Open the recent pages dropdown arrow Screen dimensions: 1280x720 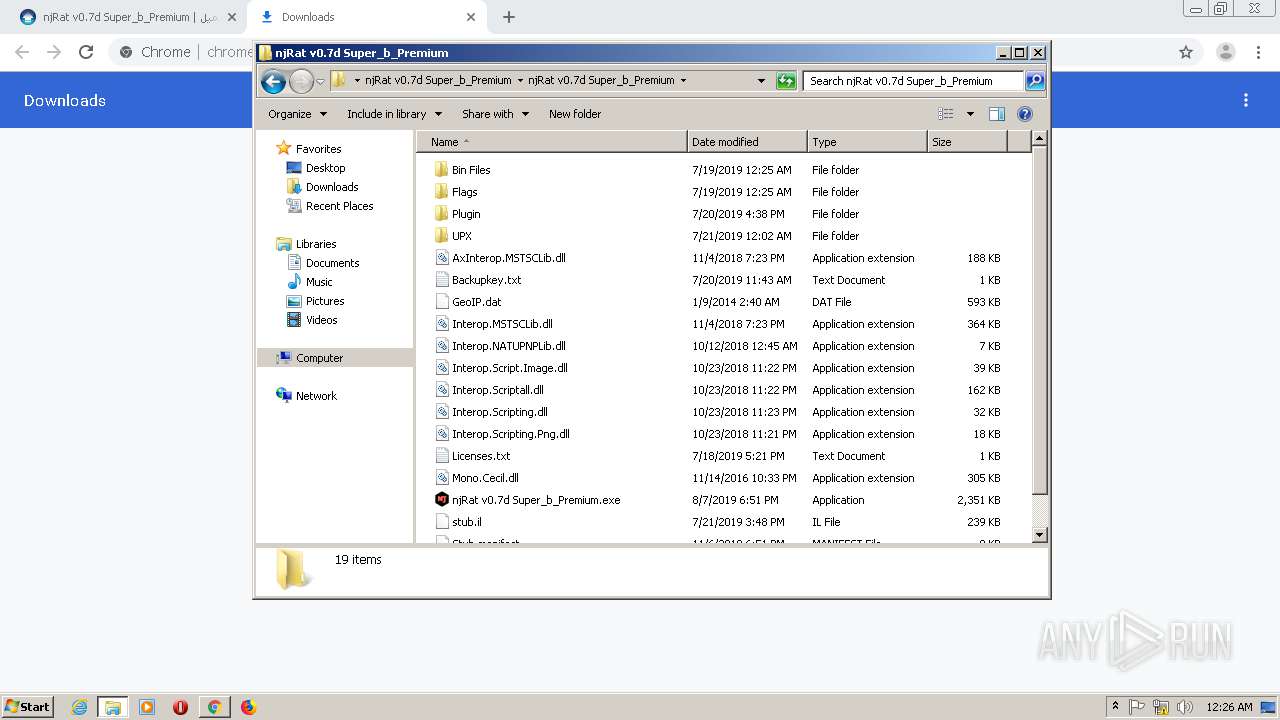click(x=320, y=81)
